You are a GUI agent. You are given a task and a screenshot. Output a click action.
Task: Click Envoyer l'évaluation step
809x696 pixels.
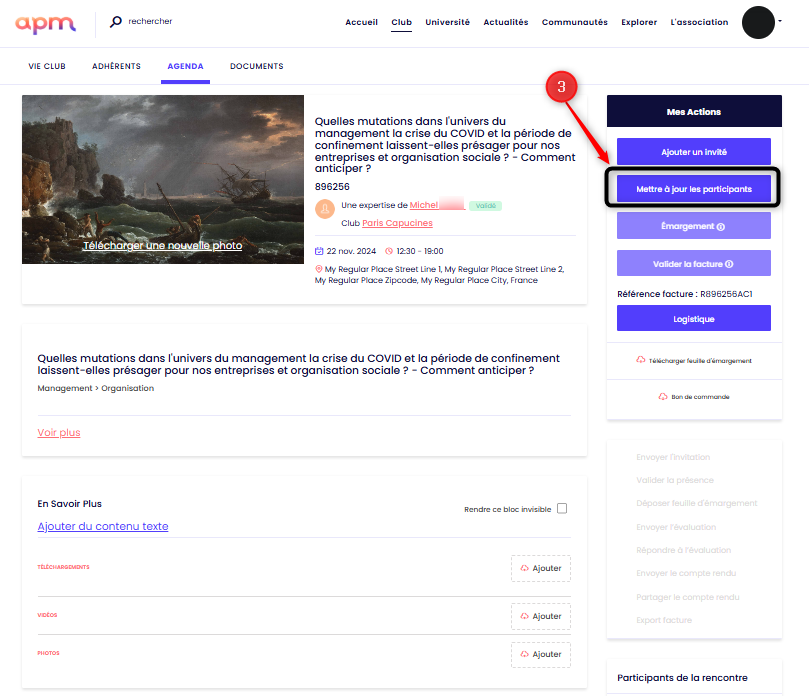[x=676, y=527]
